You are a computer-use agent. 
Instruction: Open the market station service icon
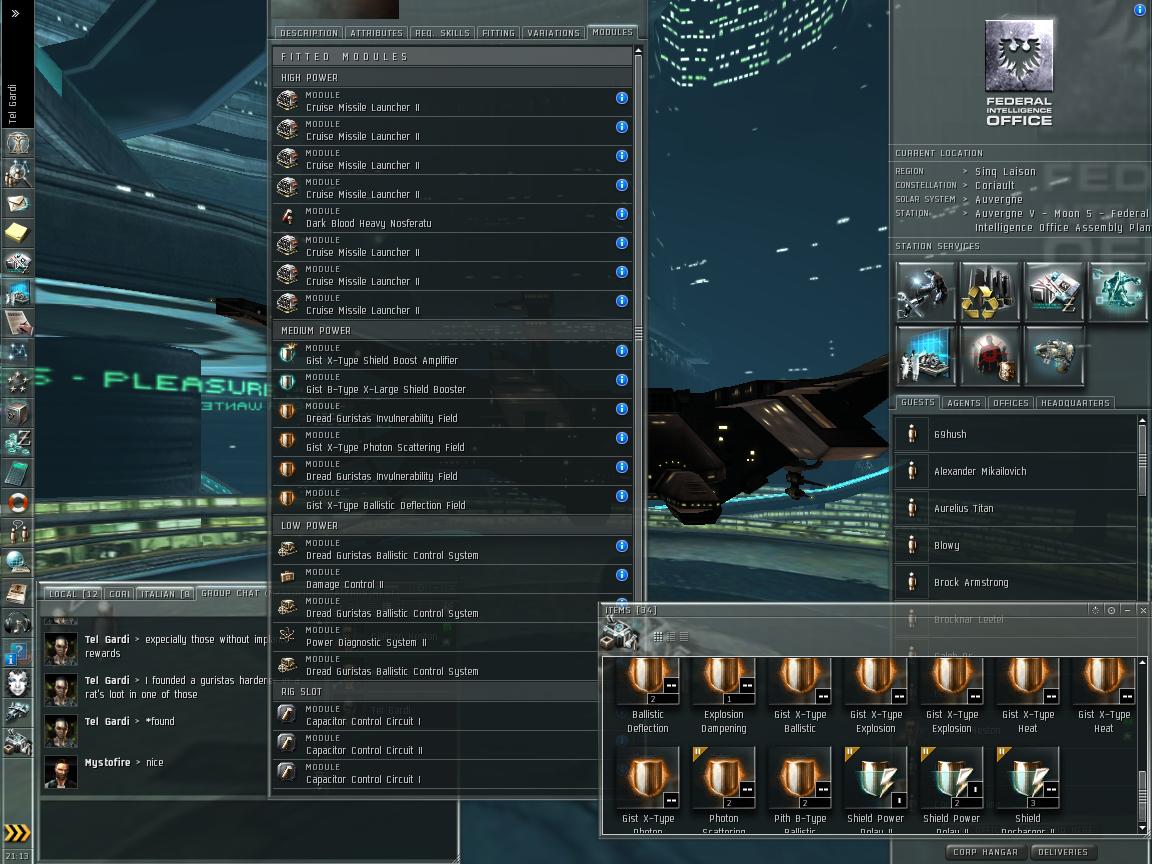point(1054,292)
